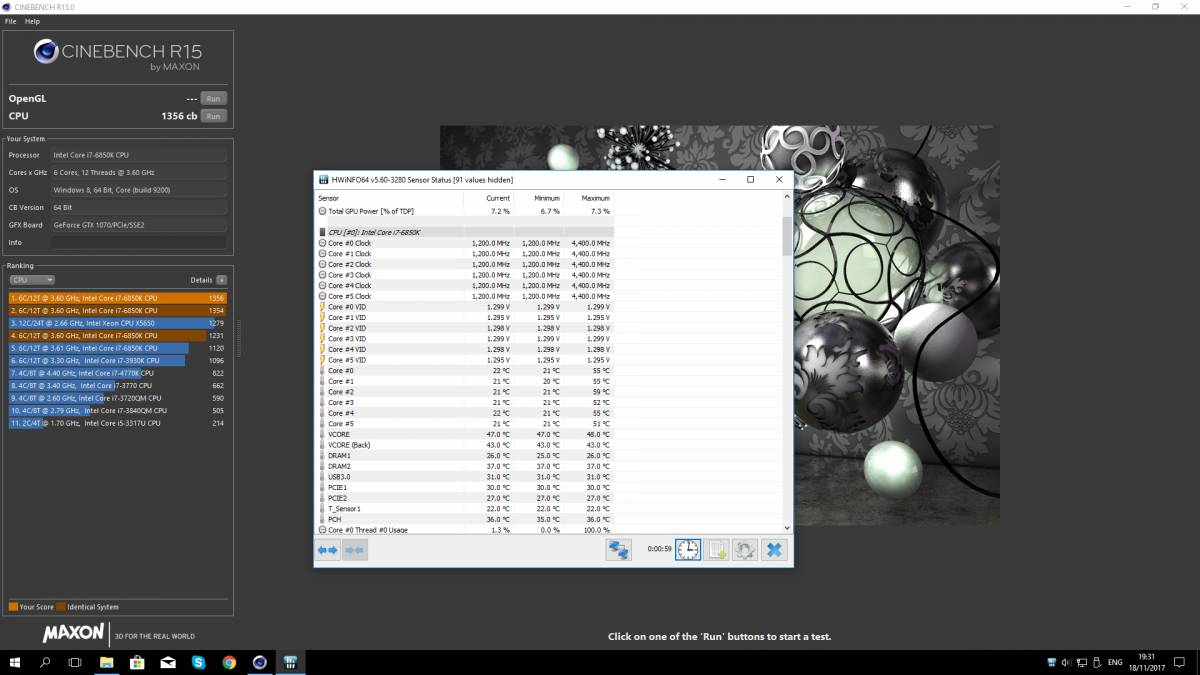1200x675 pixels.
Task: Select the i7-4770K ranking entry
Action: tap(118, 373)
